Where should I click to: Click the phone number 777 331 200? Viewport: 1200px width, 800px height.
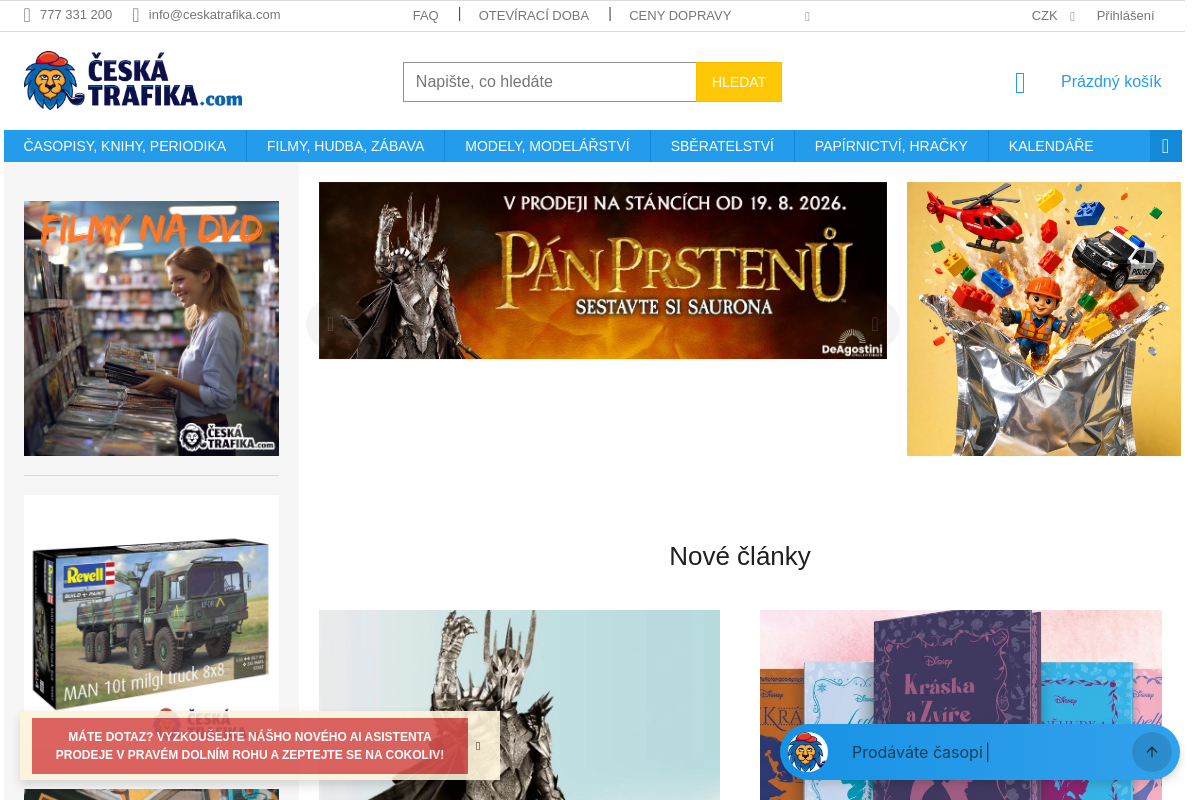pyautogui.click(x=76, y=15)
